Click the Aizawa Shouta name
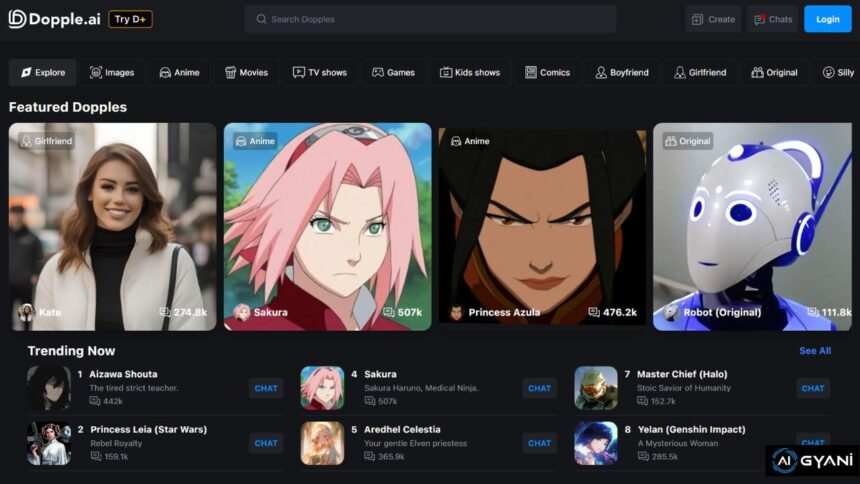Screen dimensions: 860x484 [x=123, y=374]
